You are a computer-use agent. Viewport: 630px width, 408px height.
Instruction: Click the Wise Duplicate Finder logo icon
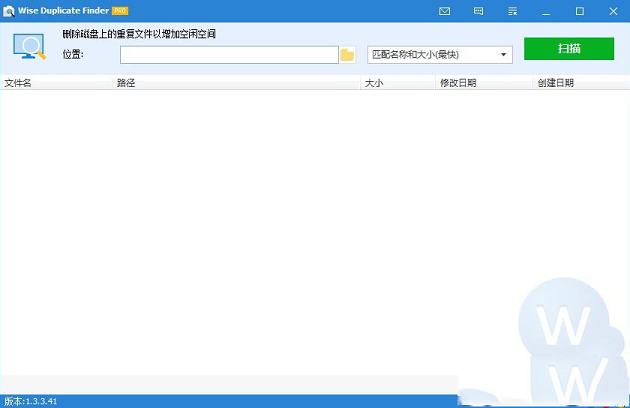pos(8,11)
